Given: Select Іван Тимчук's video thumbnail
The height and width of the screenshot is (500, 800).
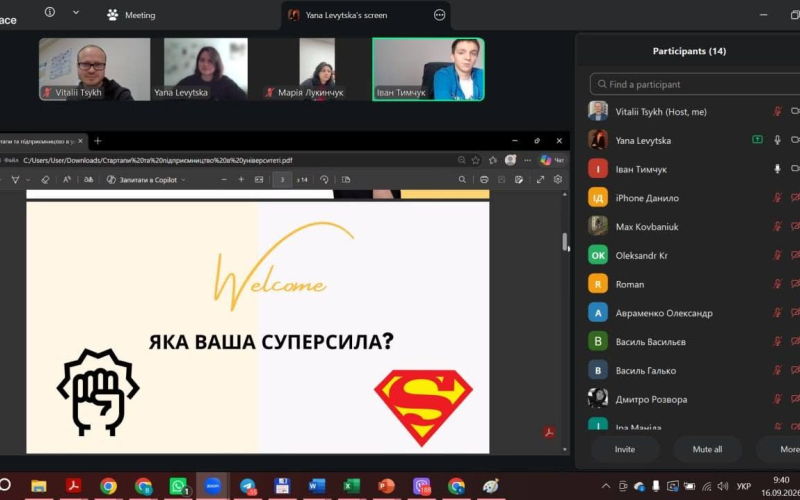Looking at the screenshot, I should (x=429, y=69).
